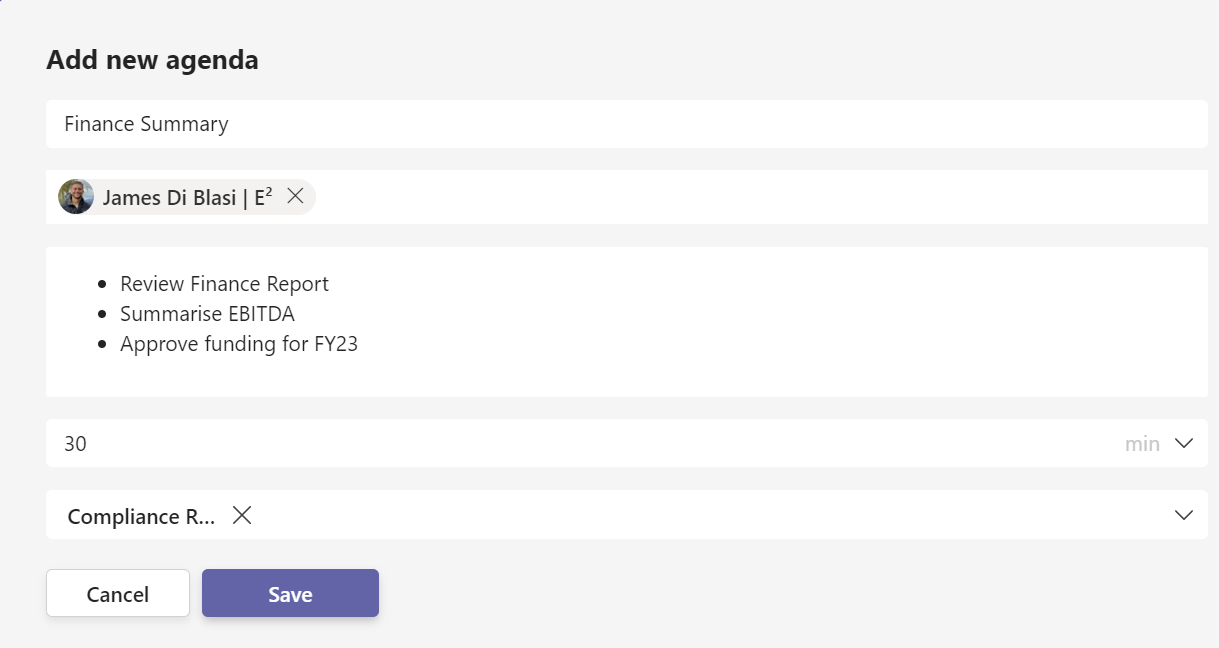Remove James Di Blasi from the agenda

pos(295,197)
